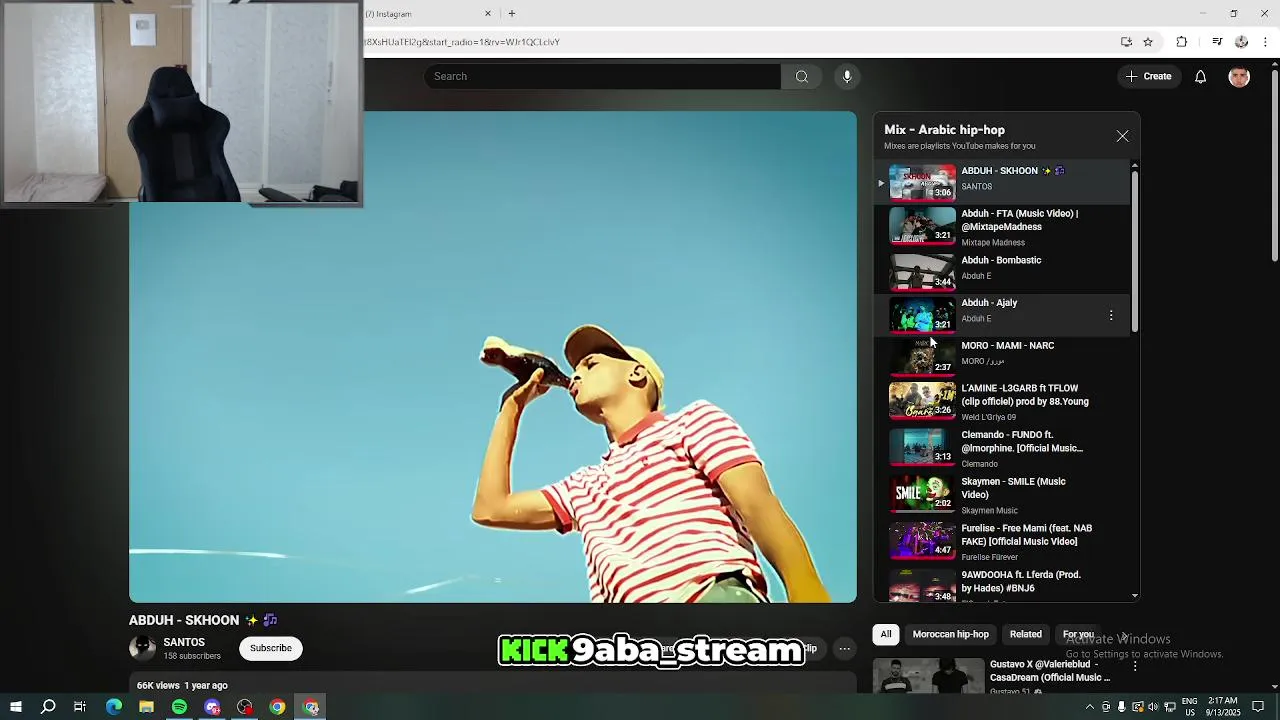The width and height of the screenshot is (1280, 720).
Task: Open SANTOS channel name link
Action: point(184,642)
